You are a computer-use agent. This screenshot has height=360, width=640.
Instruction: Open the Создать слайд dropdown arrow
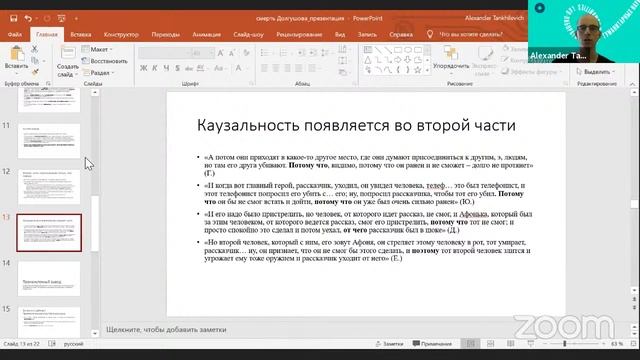(76, 75)
